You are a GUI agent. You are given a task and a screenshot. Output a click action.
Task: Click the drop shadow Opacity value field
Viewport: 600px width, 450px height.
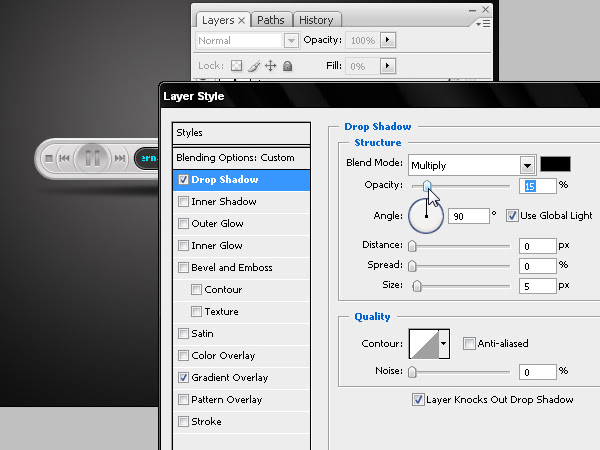pos(538,186)
